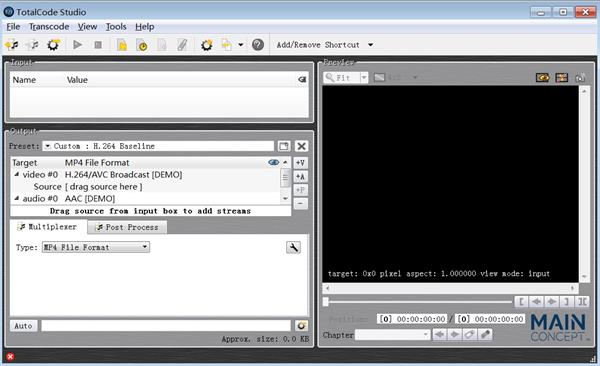Open the View menu
This screenshot has width=600, height=366.
click(87, 27)
